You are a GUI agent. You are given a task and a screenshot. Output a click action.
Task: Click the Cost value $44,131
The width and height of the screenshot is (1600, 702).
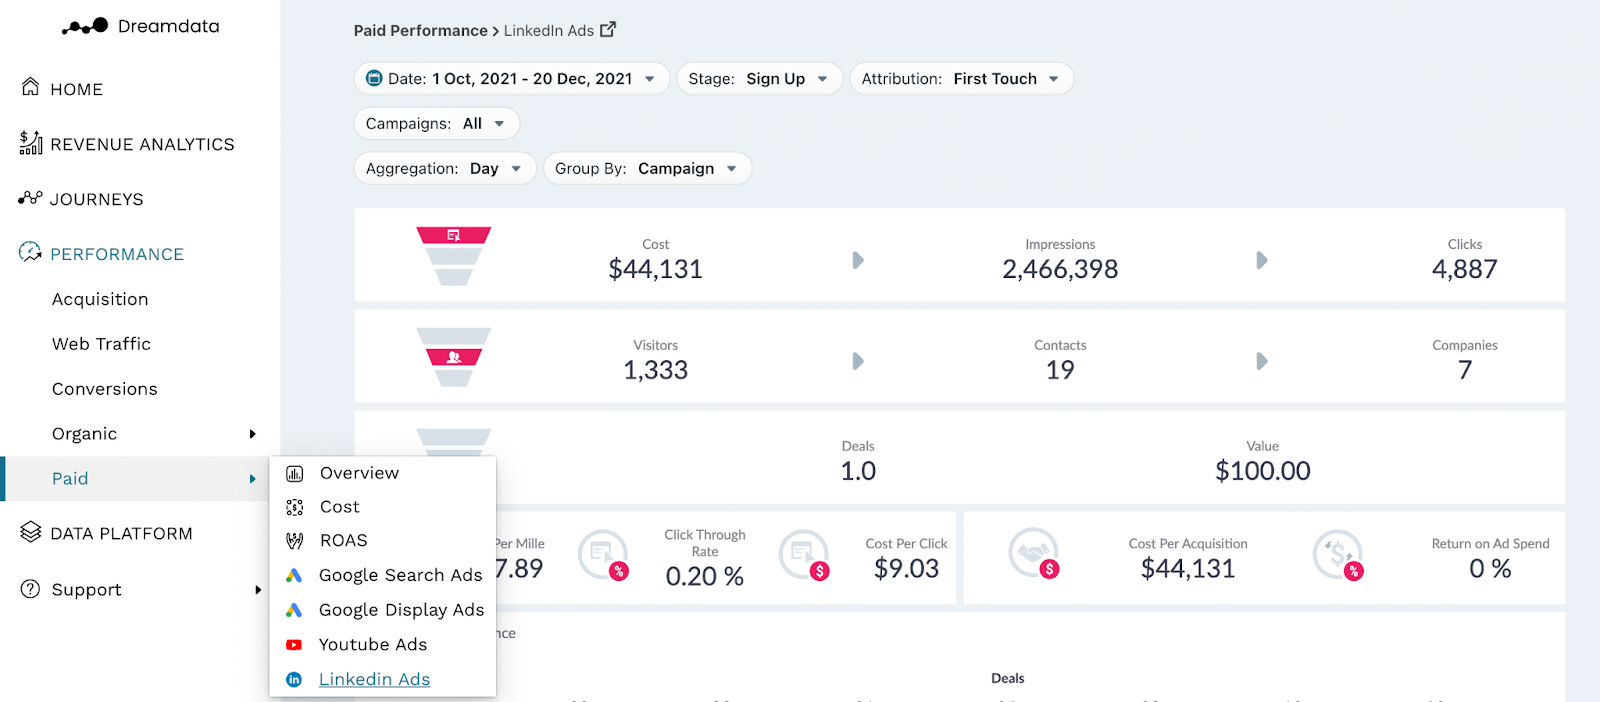656,269
